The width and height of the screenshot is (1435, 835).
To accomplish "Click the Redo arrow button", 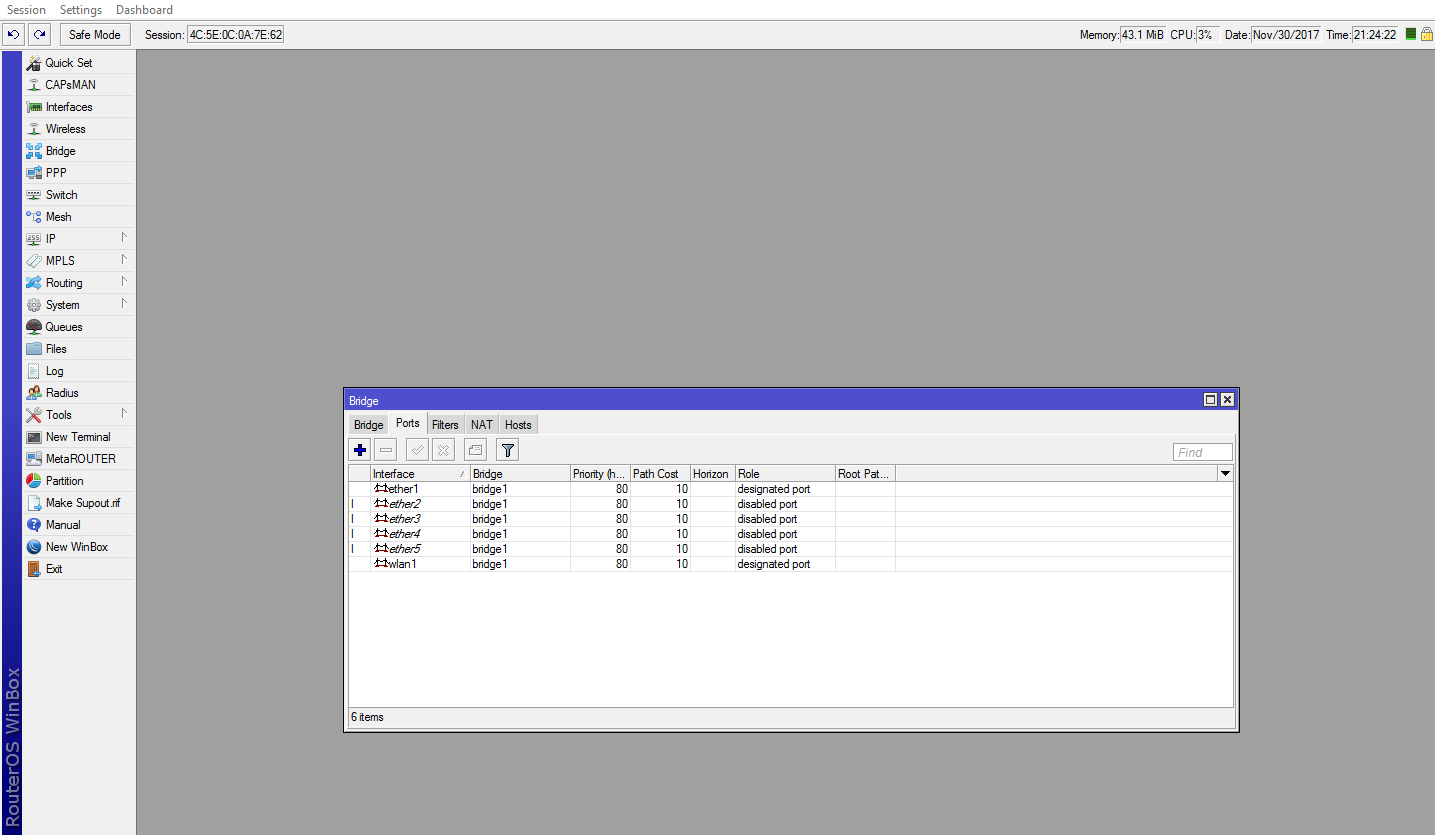I will tap(39, 34).
